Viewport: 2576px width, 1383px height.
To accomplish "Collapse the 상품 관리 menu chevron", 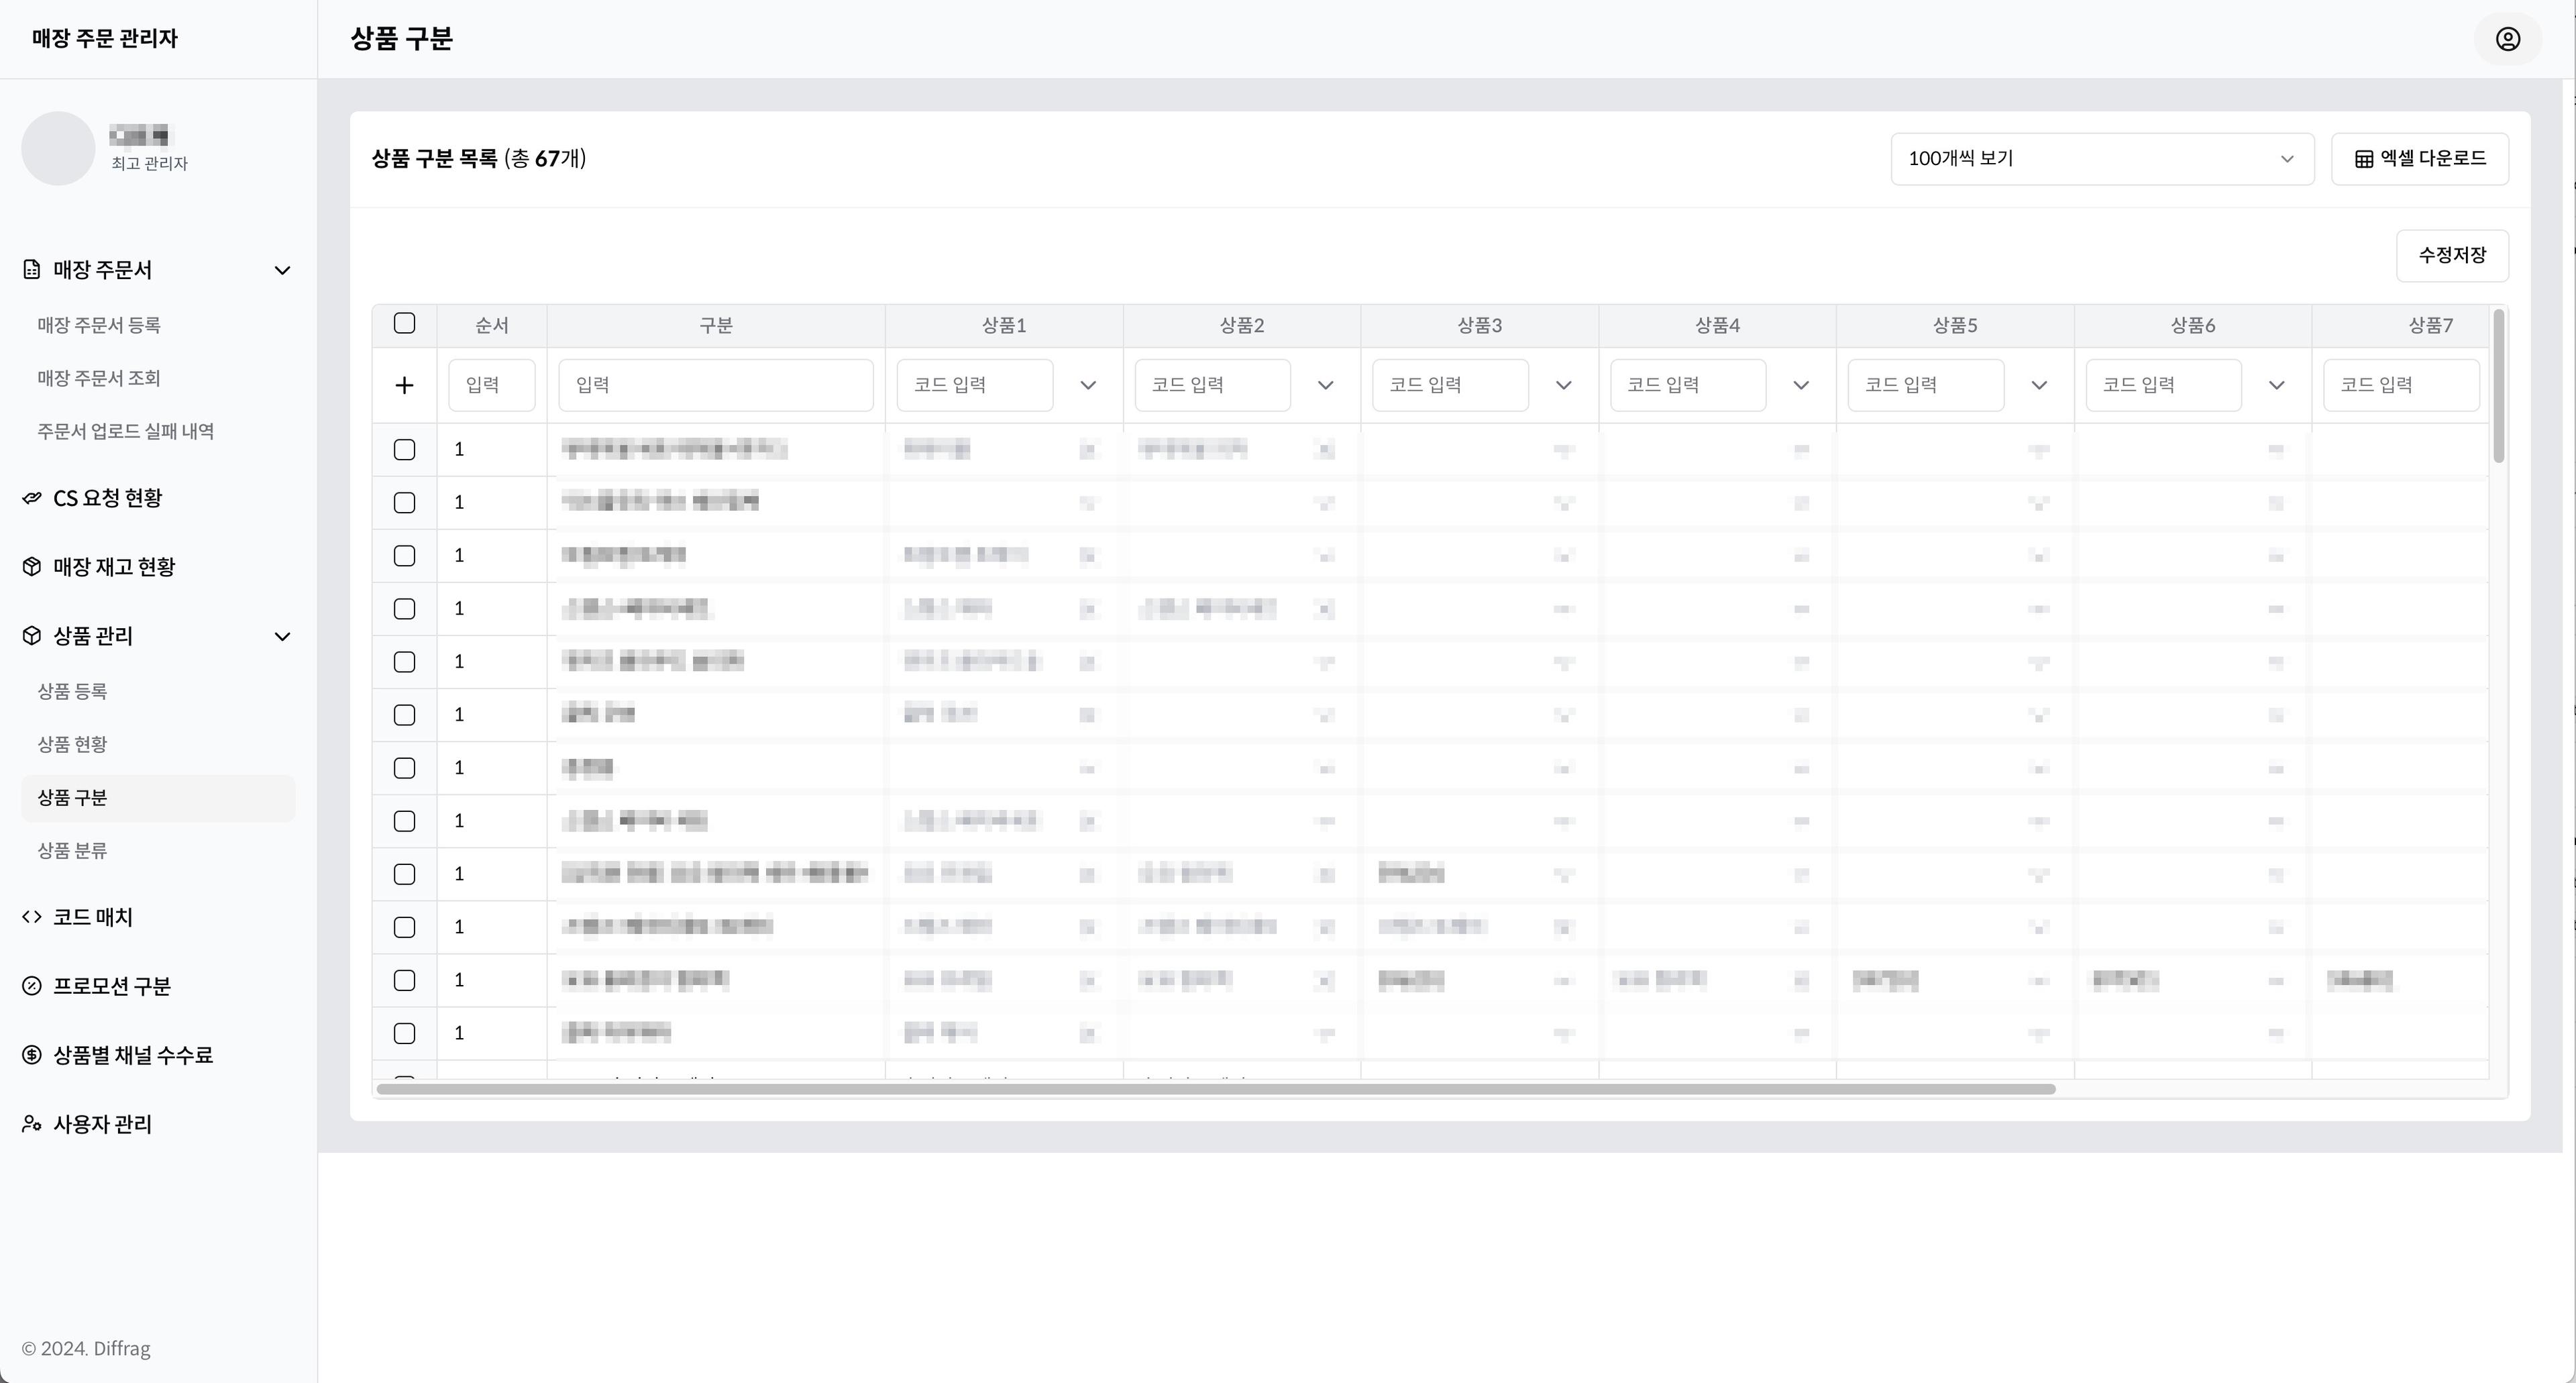I will 283,637.
